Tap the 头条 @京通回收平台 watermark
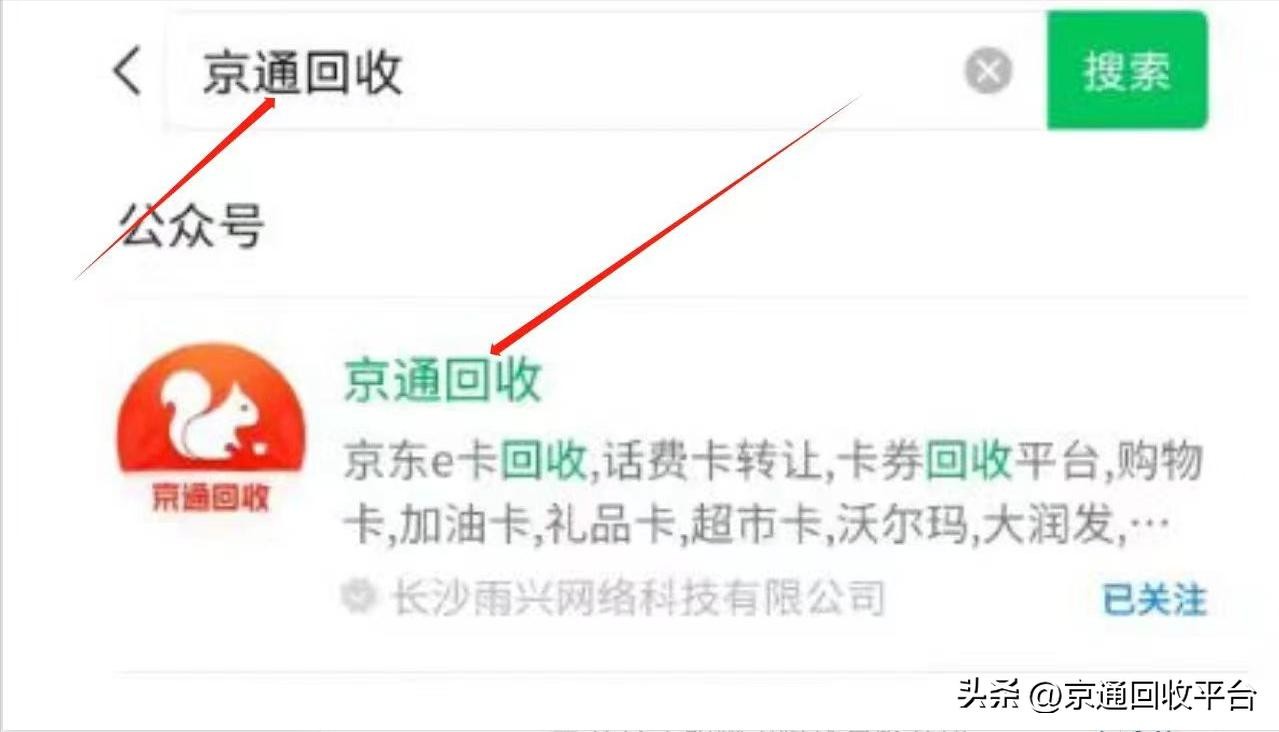The image size is (1279, 732). point(1106,693)
